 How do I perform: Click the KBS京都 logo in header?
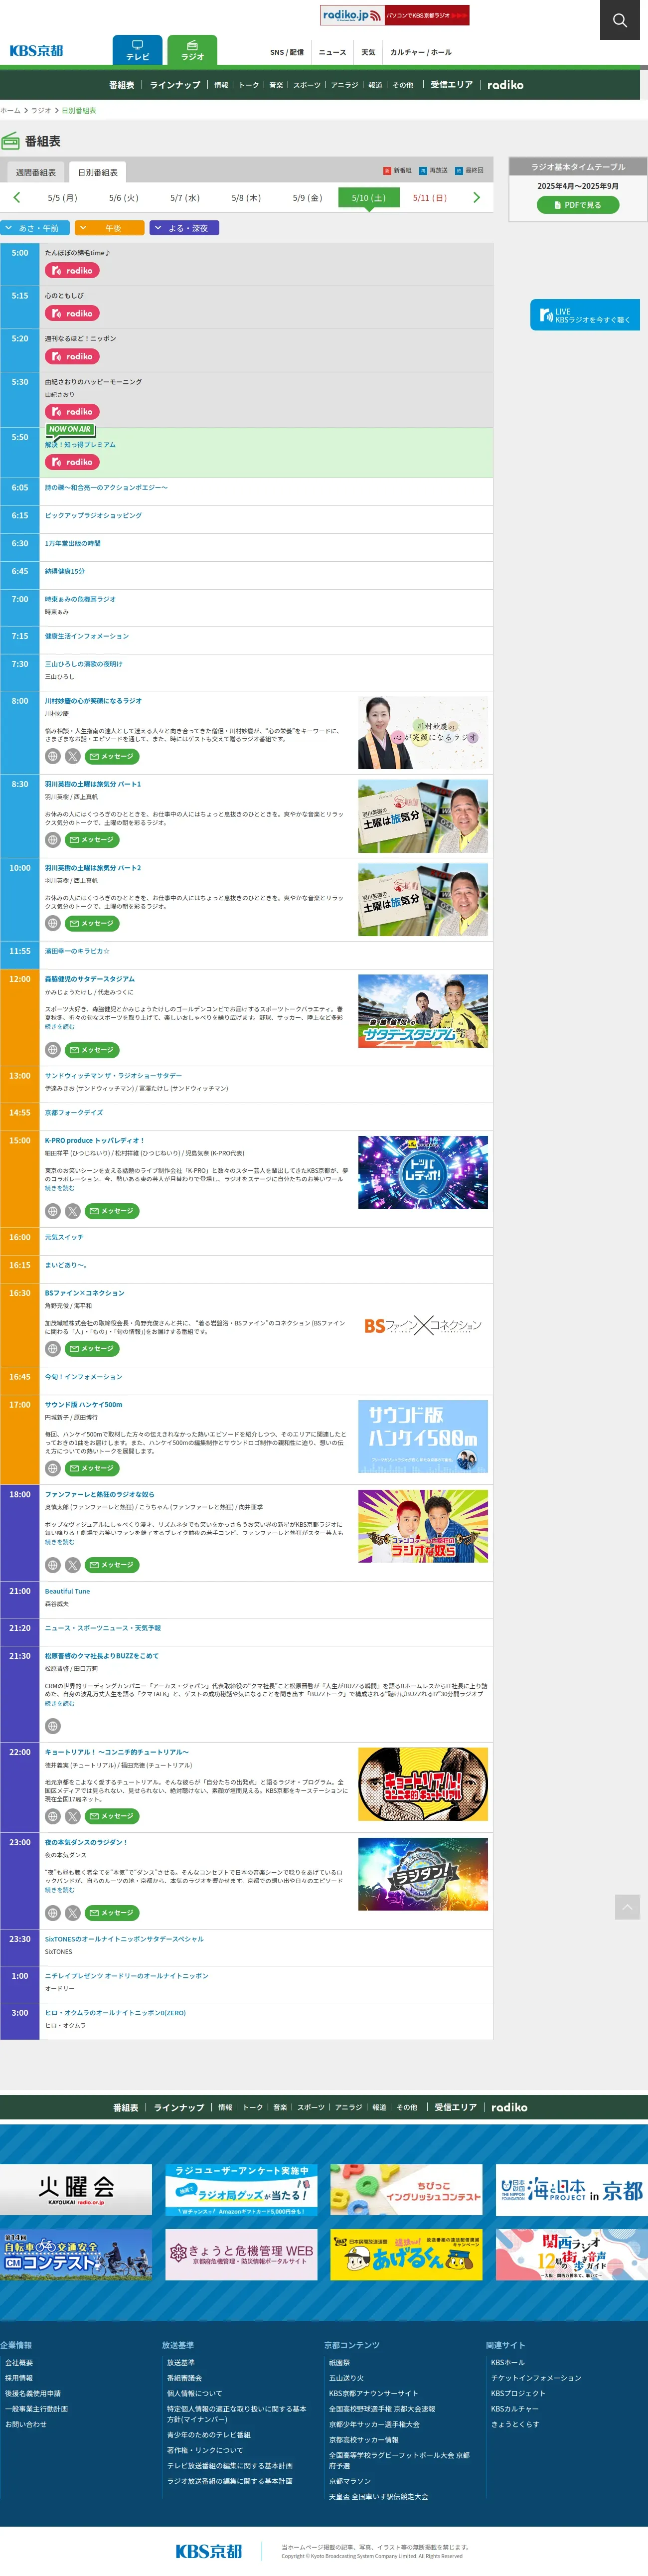36,51
